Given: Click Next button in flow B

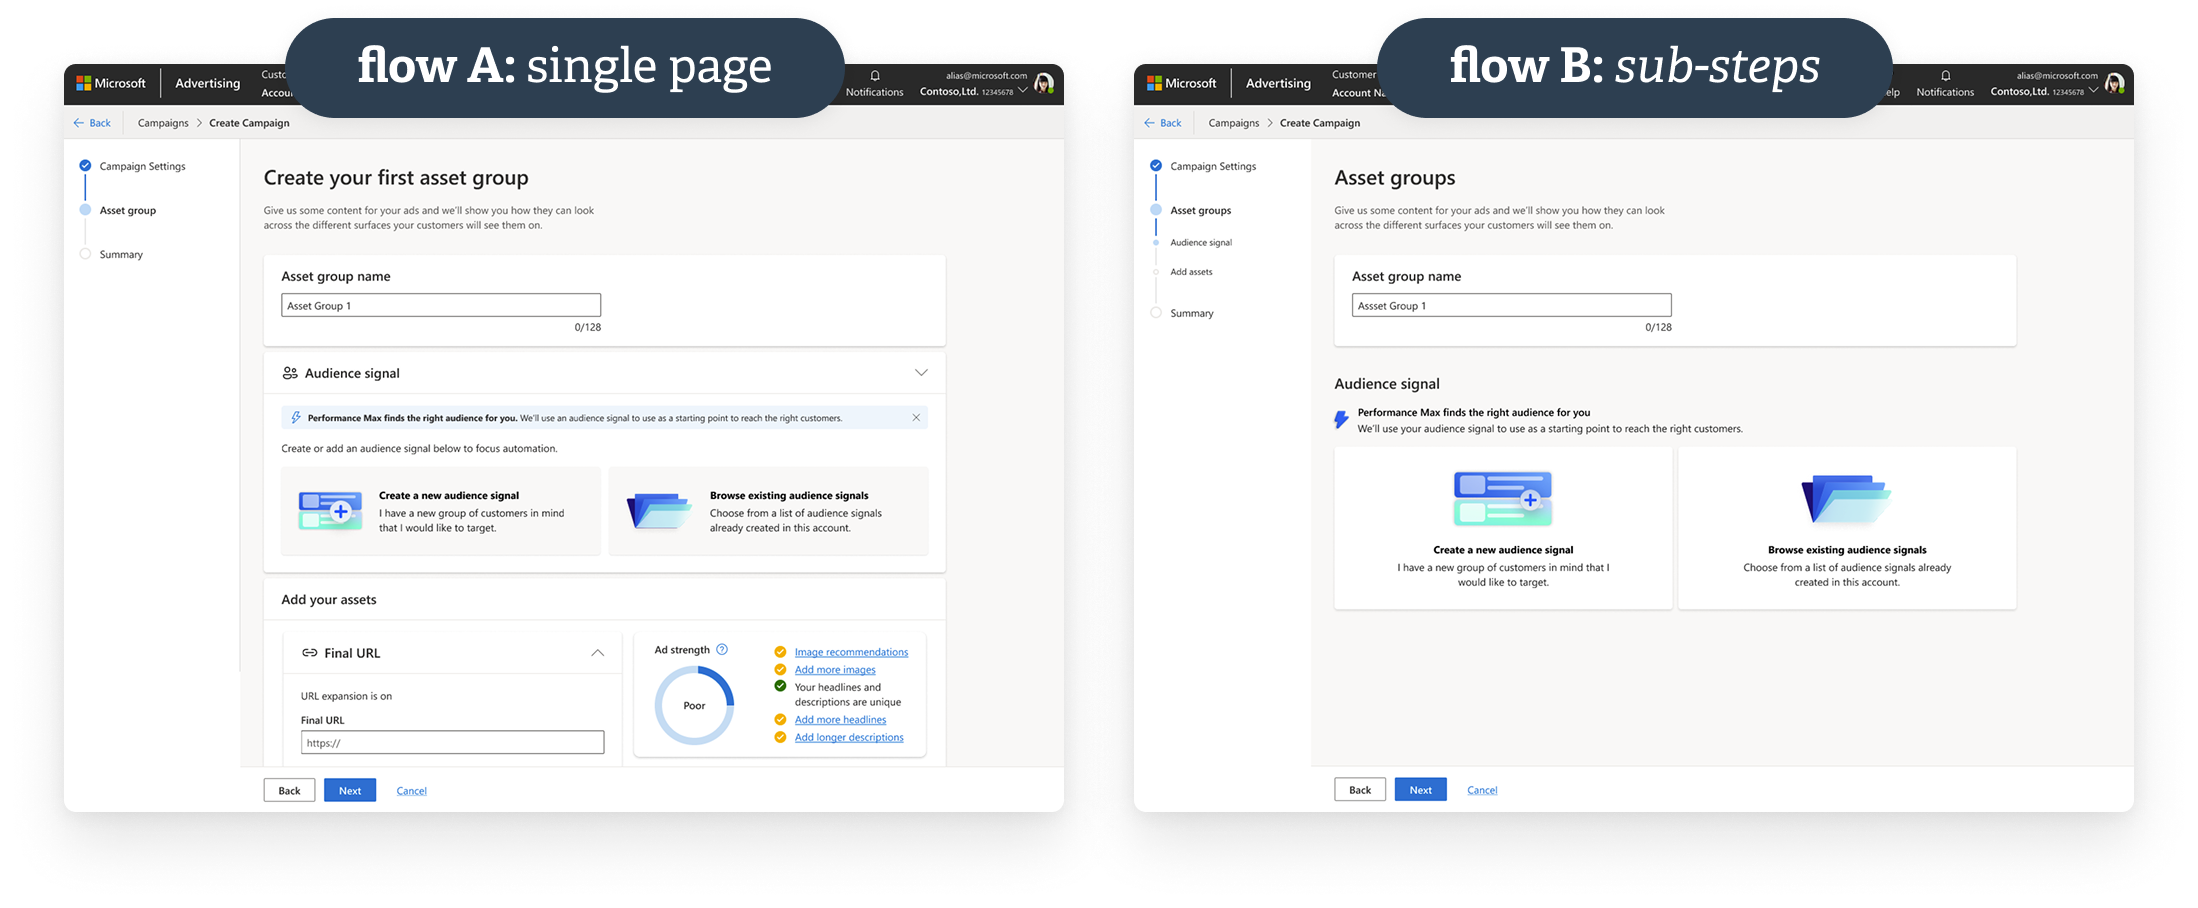Looking at the screenshot, I should click(x=1421, y=789).
